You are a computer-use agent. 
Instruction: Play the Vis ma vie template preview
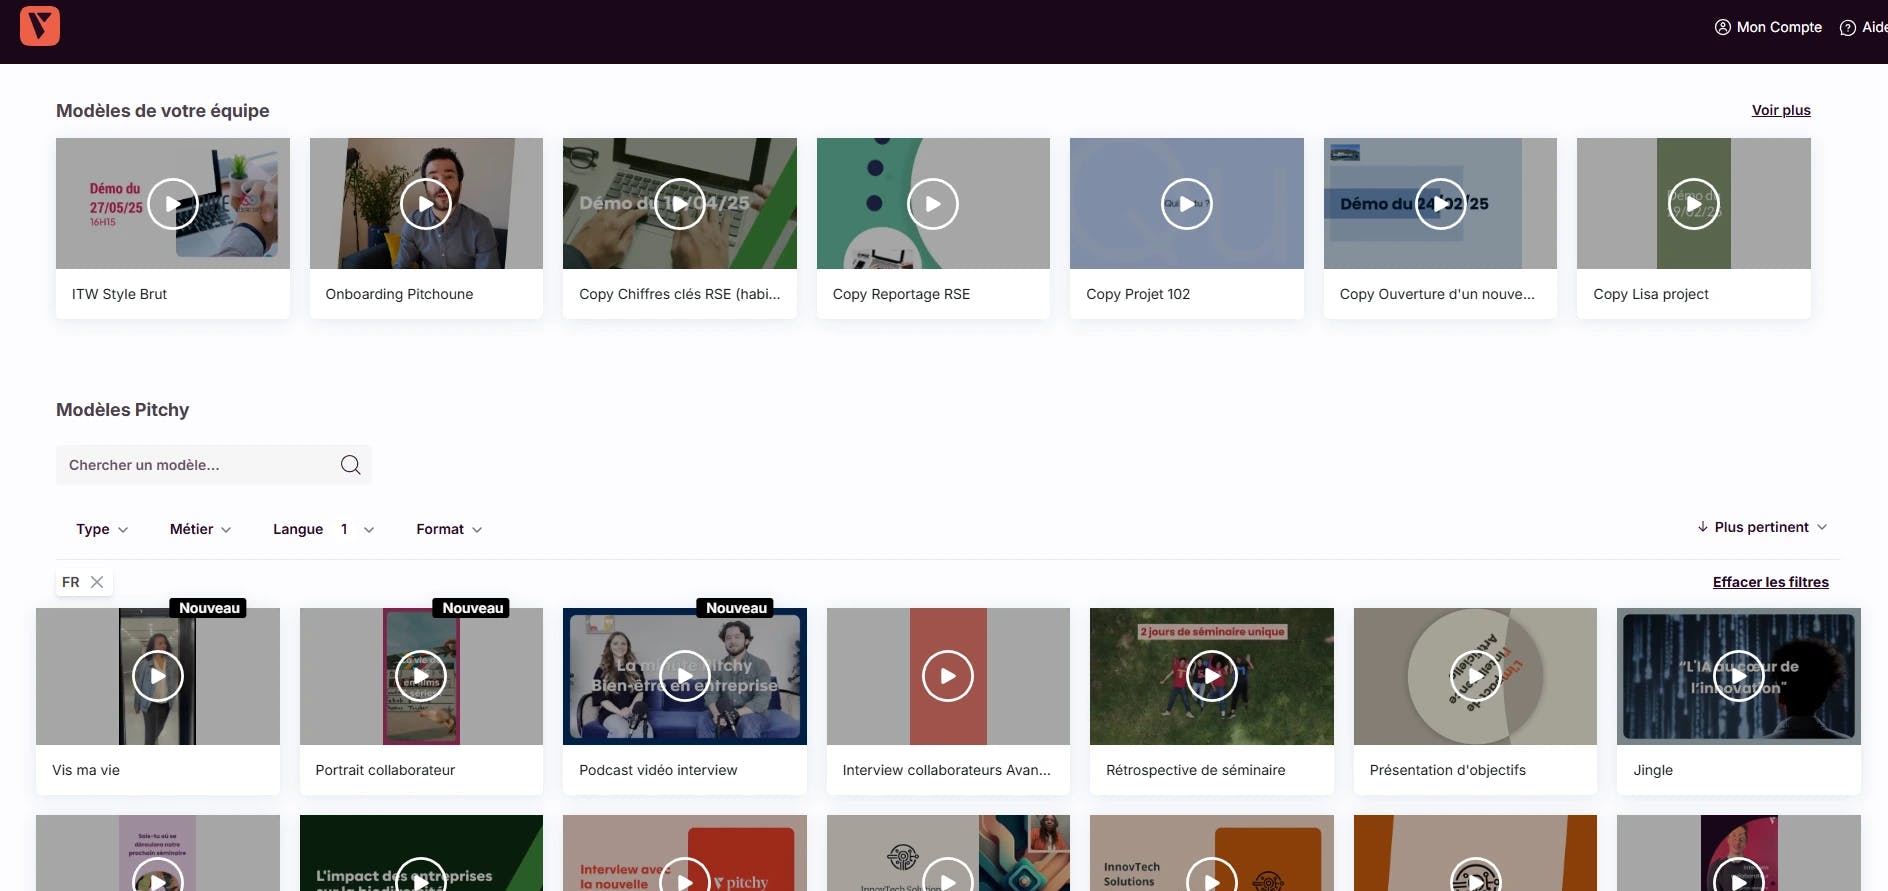click(158, 676)
